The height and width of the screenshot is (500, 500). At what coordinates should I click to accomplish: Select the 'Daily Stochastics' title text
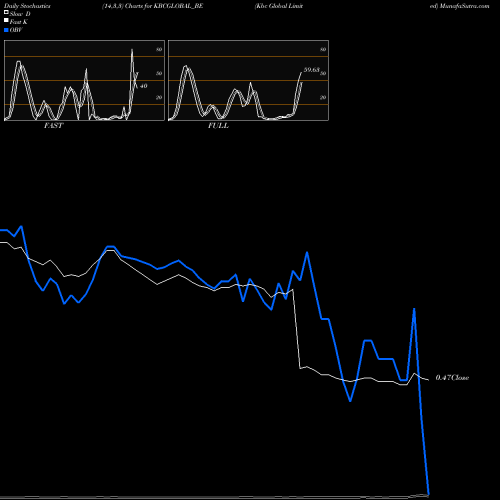(x=27, y=6)
